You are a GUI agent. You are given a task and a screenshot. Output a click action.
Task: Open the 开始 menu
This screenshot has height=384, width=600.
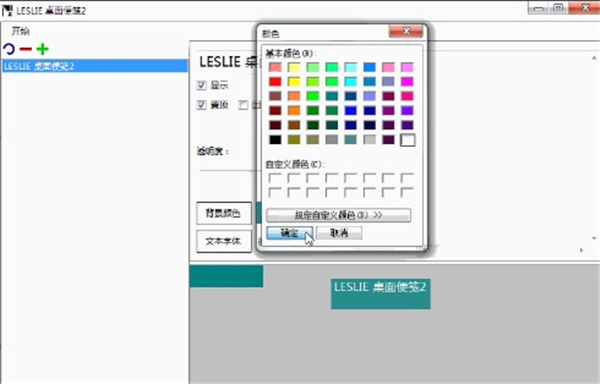pos(20,31)
